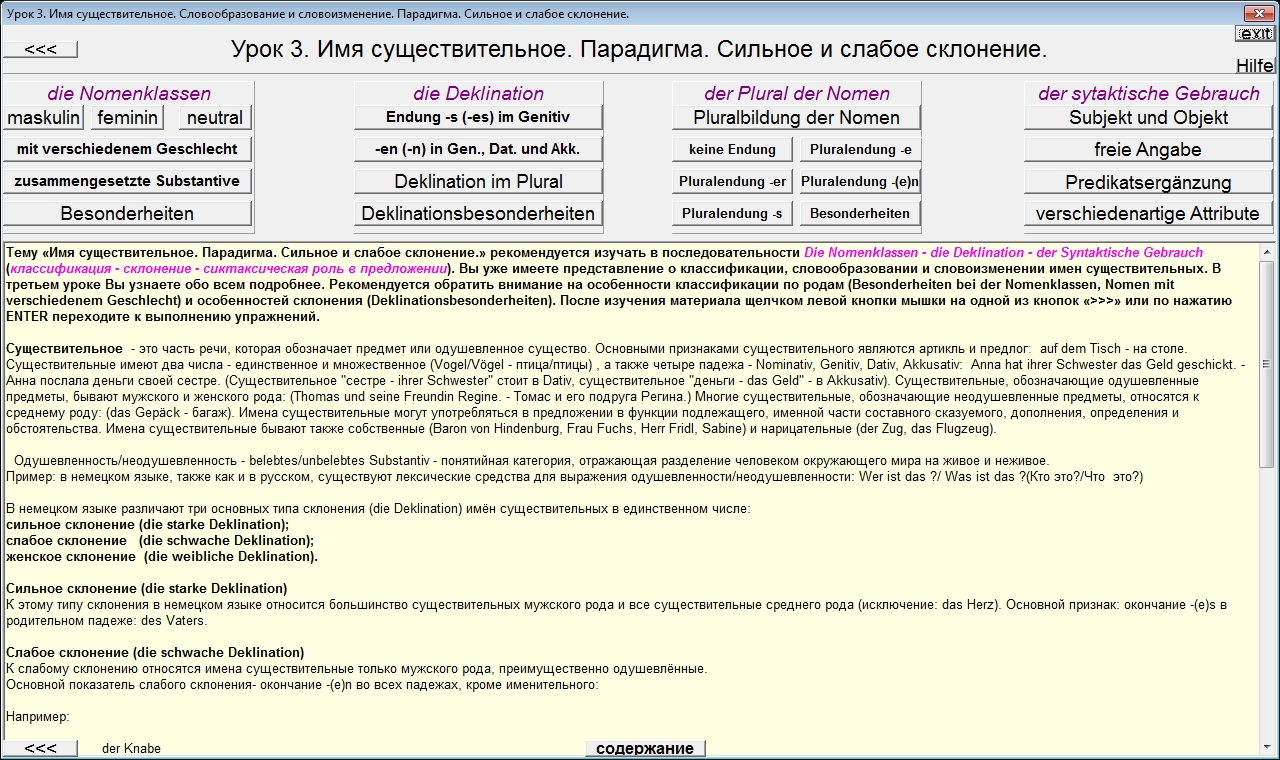Viewport: 1280px width, 760px height.
Task: Open Hilfe help link
Action: (x=1254, y=66)
